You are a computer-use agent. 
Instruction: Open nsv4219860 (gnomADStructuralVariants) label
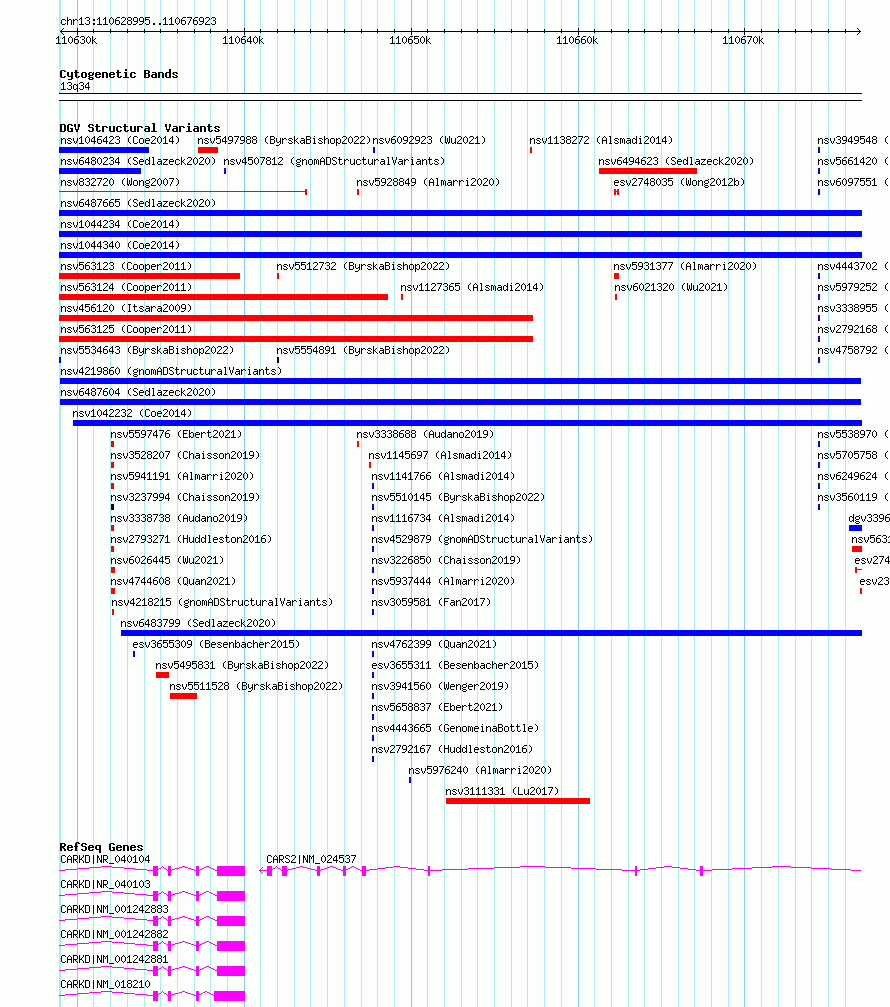pos(171,371)
